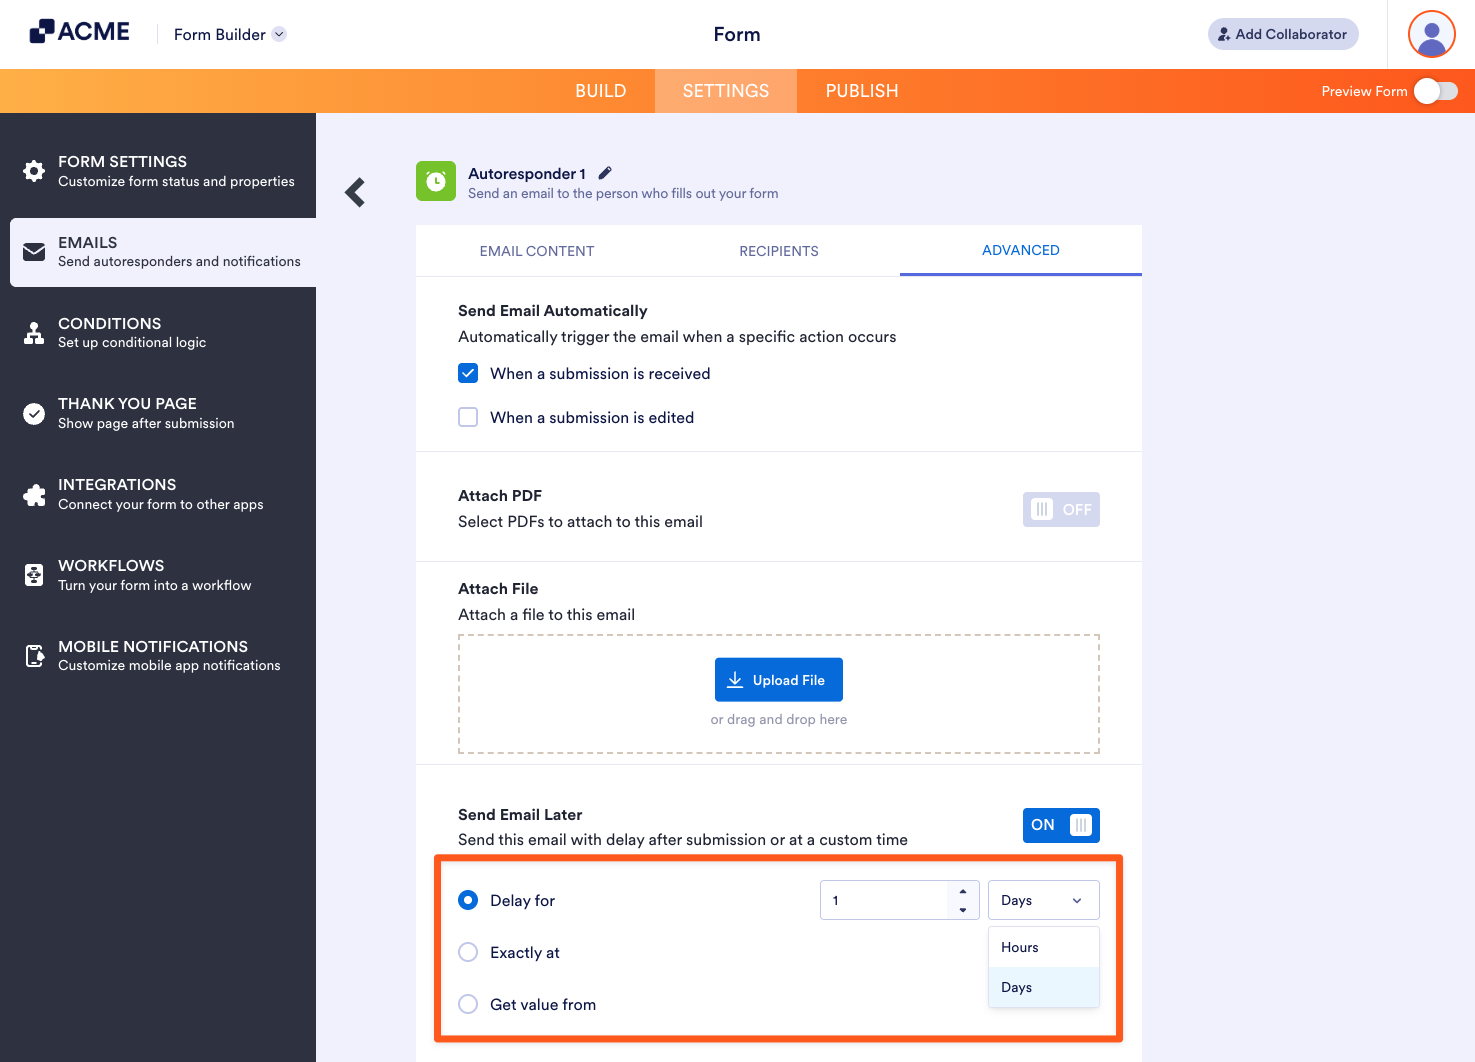Viewport: 1475px width, 1062px height.
Task: Open the Form Settings gear icon
Action: tap(33, 170)
